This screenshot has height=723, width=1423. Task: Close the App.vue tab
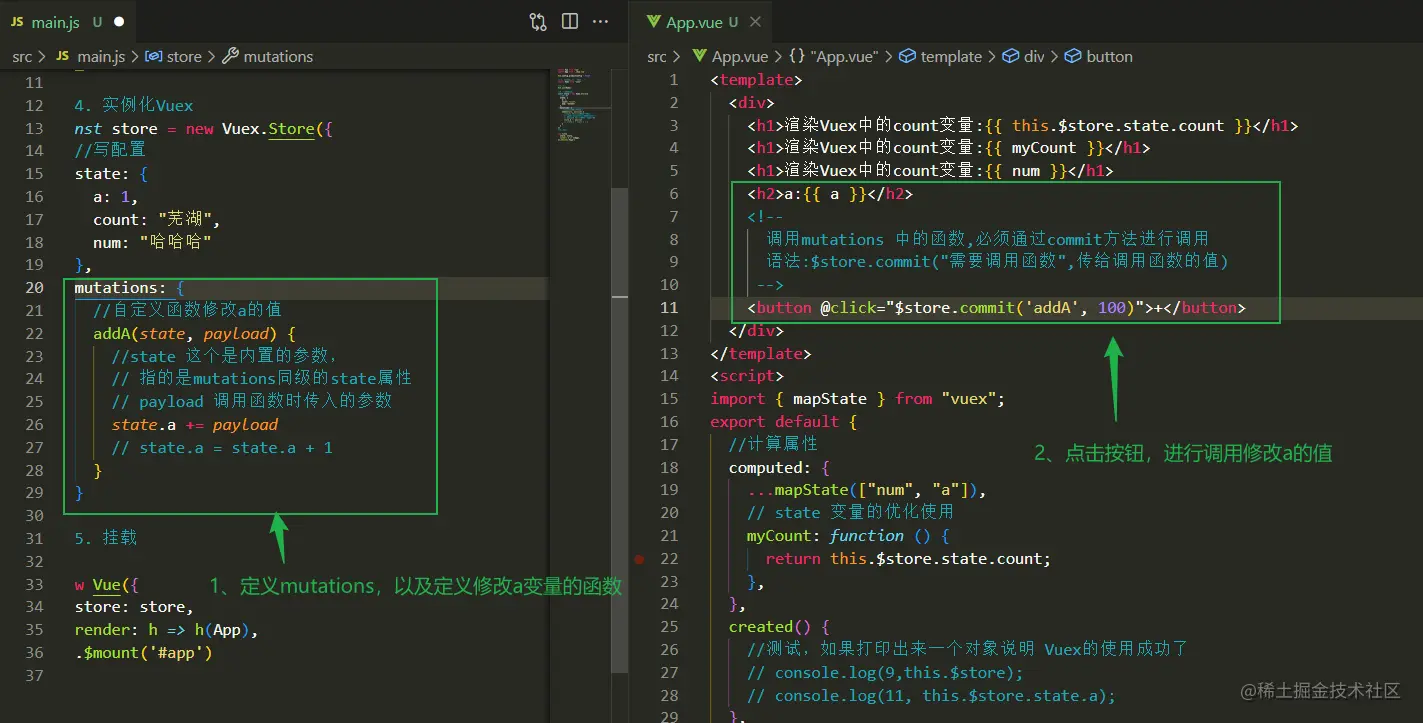click(x=755, y=22)
